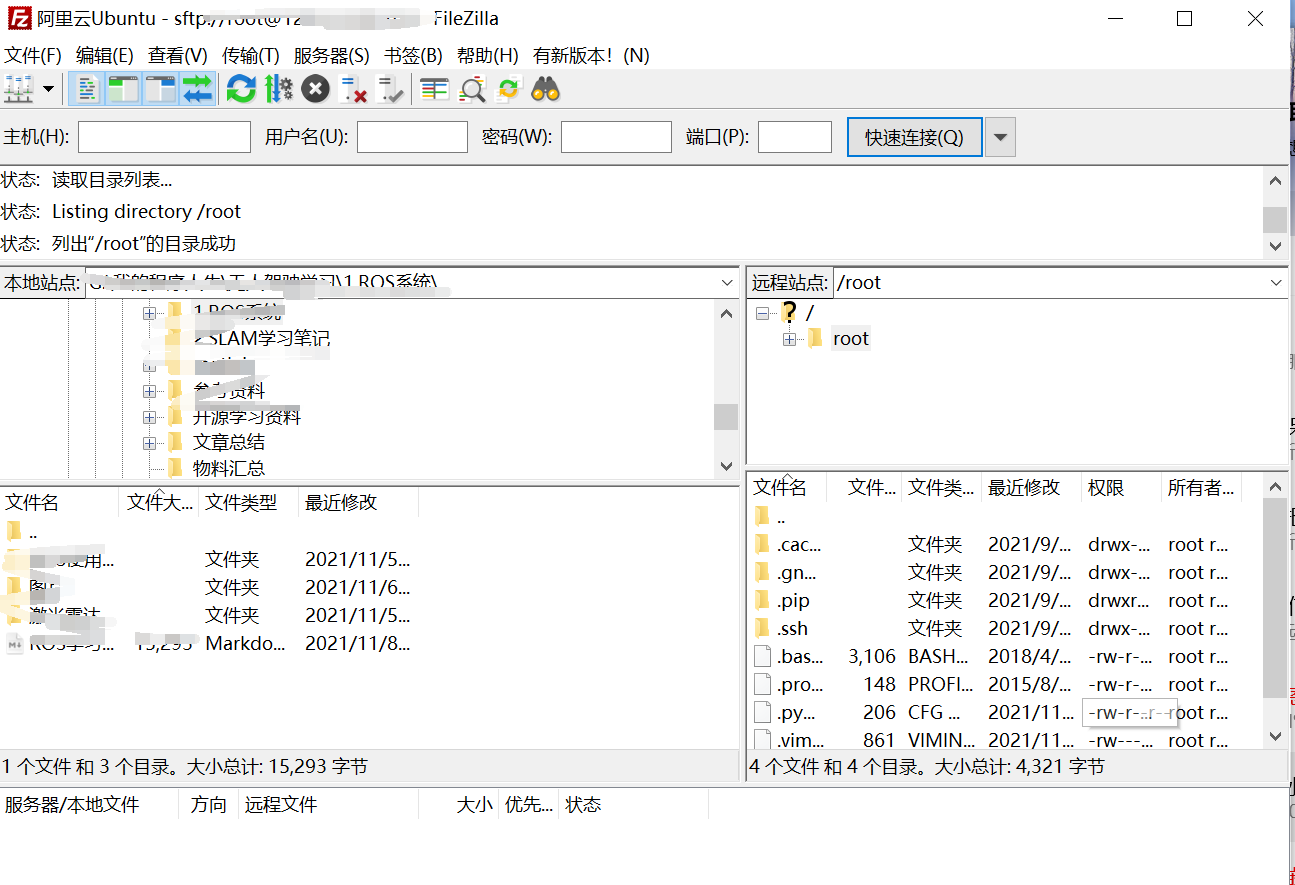
Task: Select the 文章总结 folder in local tree
Action: tap(229, 442)
